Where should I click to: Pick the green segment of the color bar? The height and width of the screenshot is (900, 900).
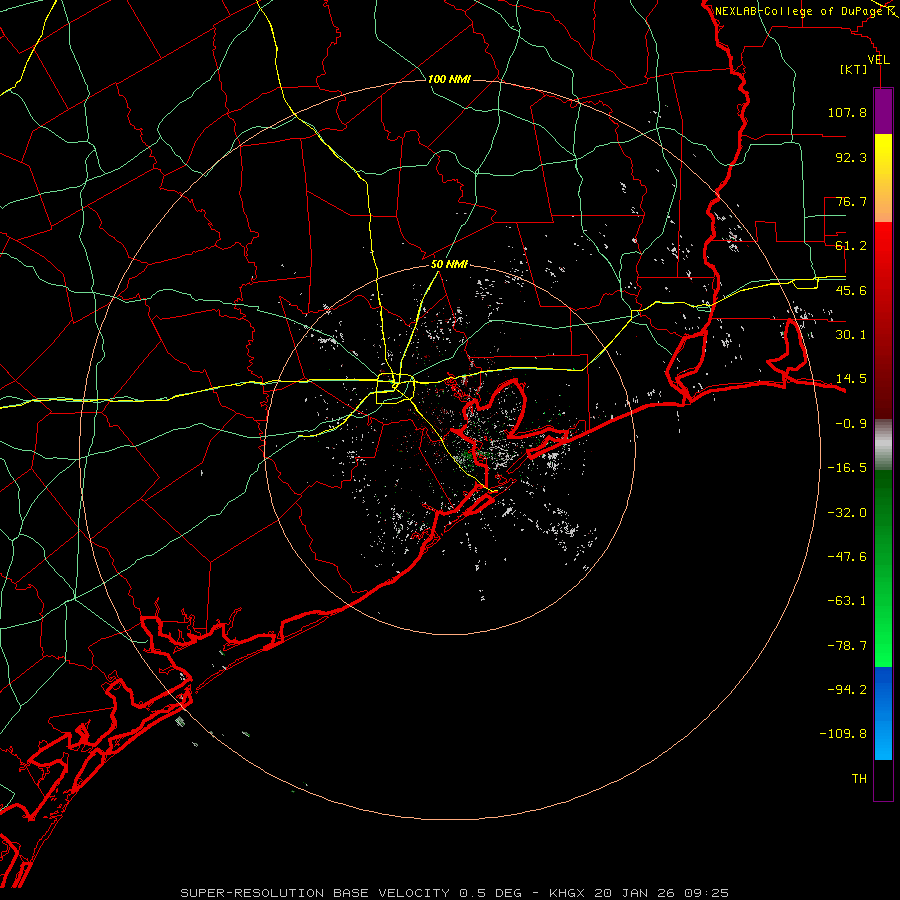883,568
